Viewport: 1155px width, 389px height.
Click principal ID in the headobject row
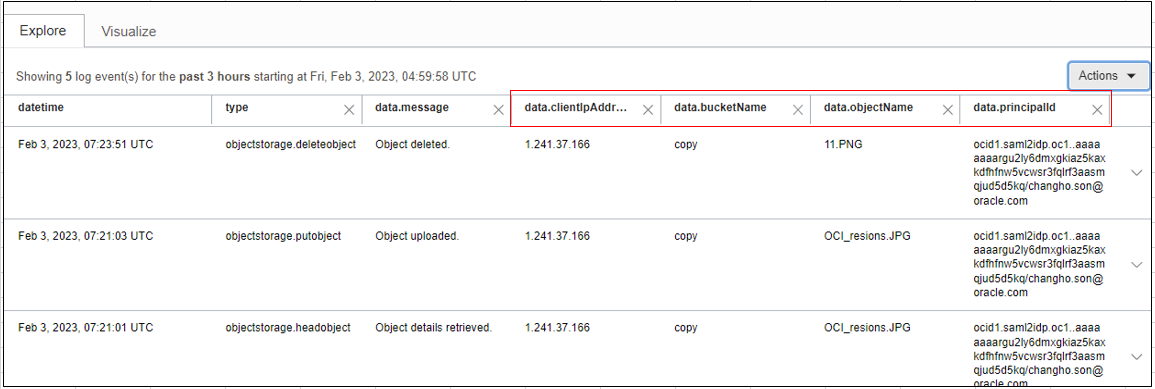click(1039, 354)
